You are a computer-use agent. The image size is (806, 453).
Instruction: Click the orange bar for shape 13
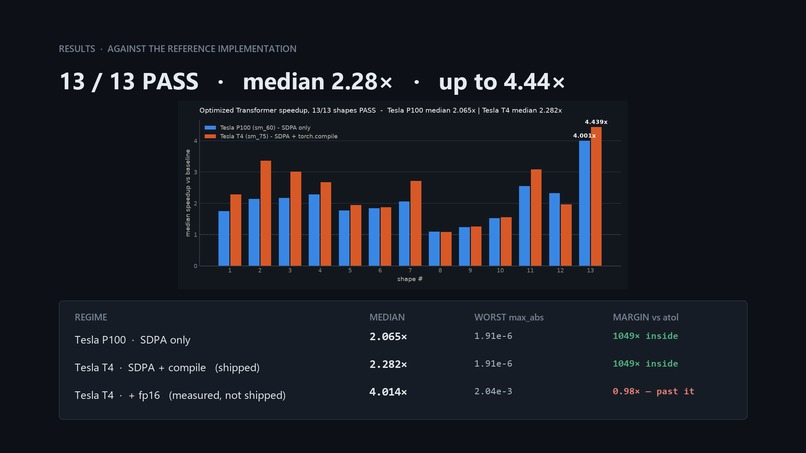click(x=596, y=196)
